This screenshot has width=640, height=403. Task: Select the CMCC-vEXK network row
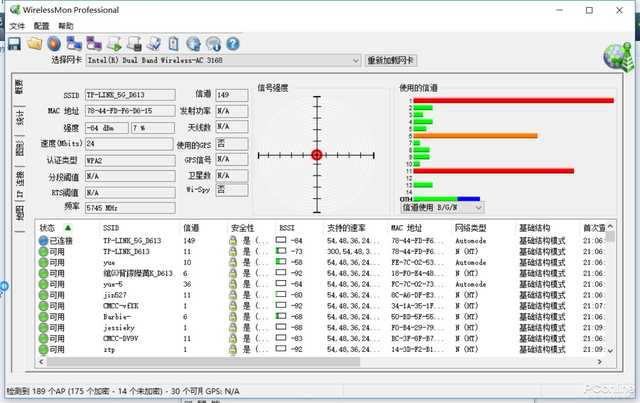322,306
